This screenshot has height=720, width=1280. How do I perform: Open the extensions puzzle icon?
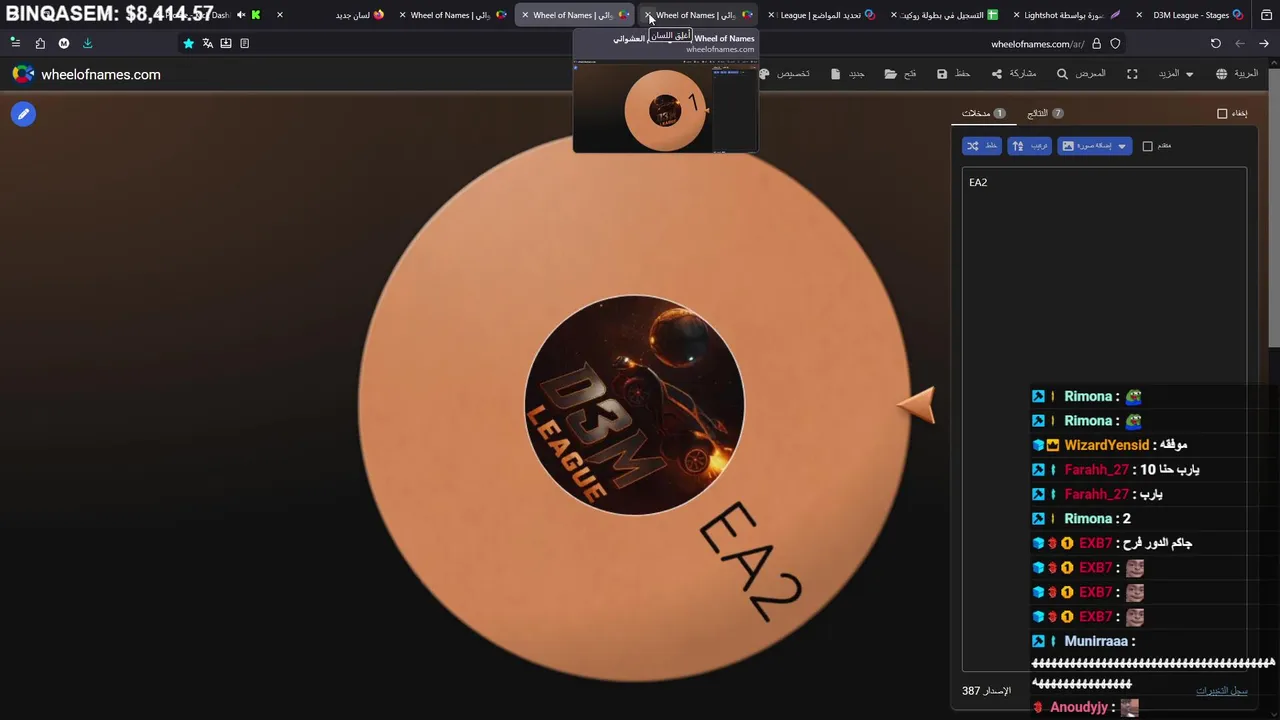40,43
